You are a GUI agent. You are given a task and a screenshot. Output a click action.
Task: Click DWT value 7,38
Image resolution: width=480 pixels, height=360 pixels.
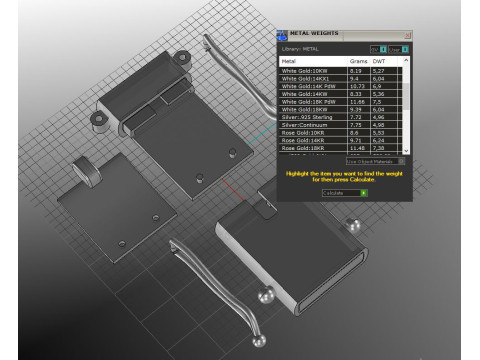click(379, 148)
